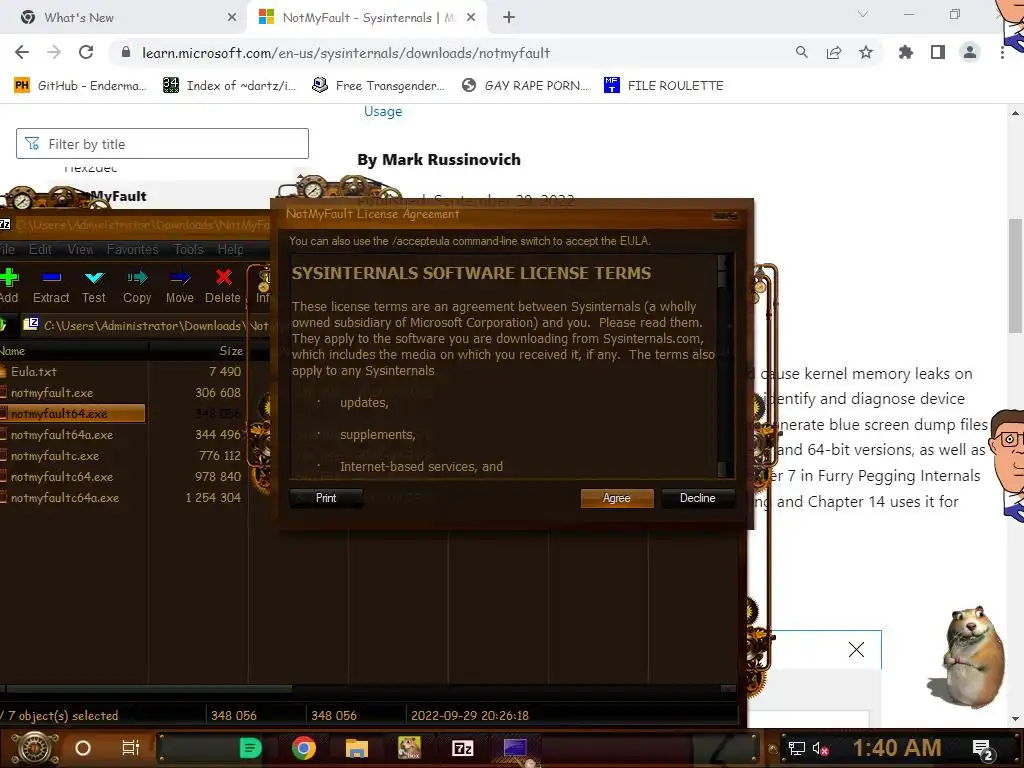This screenshot has width=1024, height=768.
Task: Click the Extract icon in the 7-Zip toolbar
Action: coord(51,286)
